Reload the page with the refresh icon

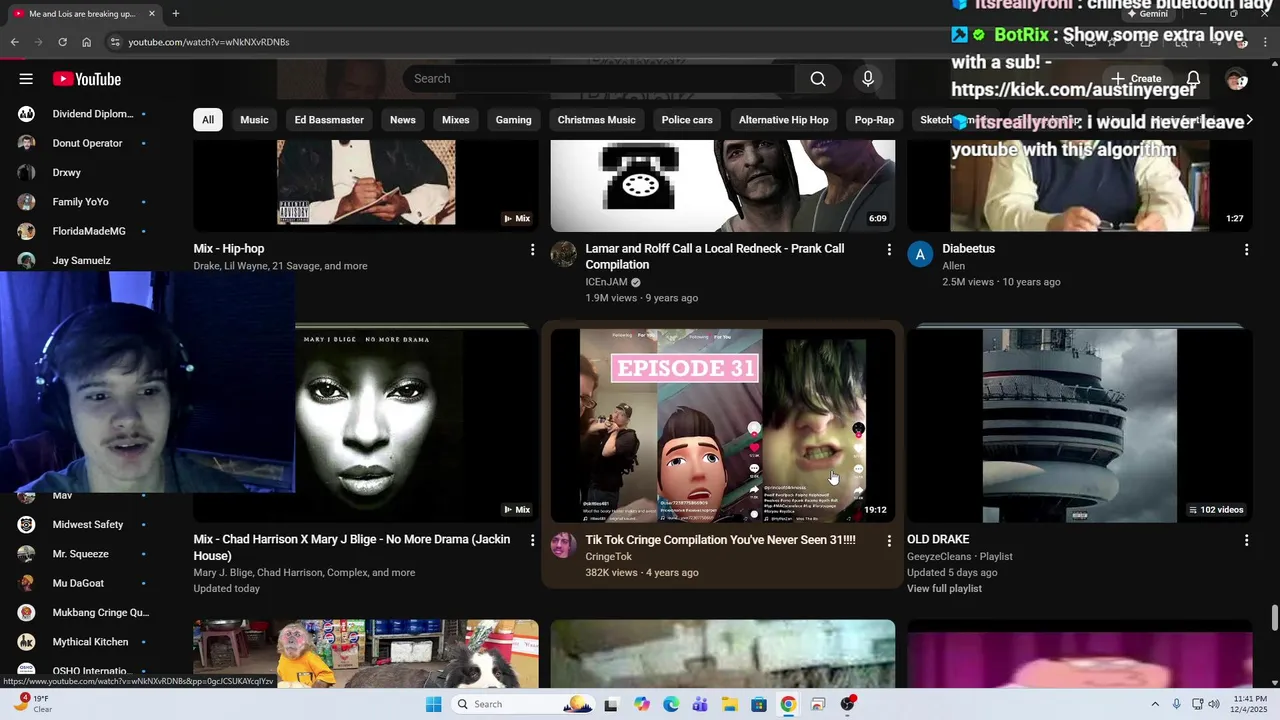tap(62, 42)
